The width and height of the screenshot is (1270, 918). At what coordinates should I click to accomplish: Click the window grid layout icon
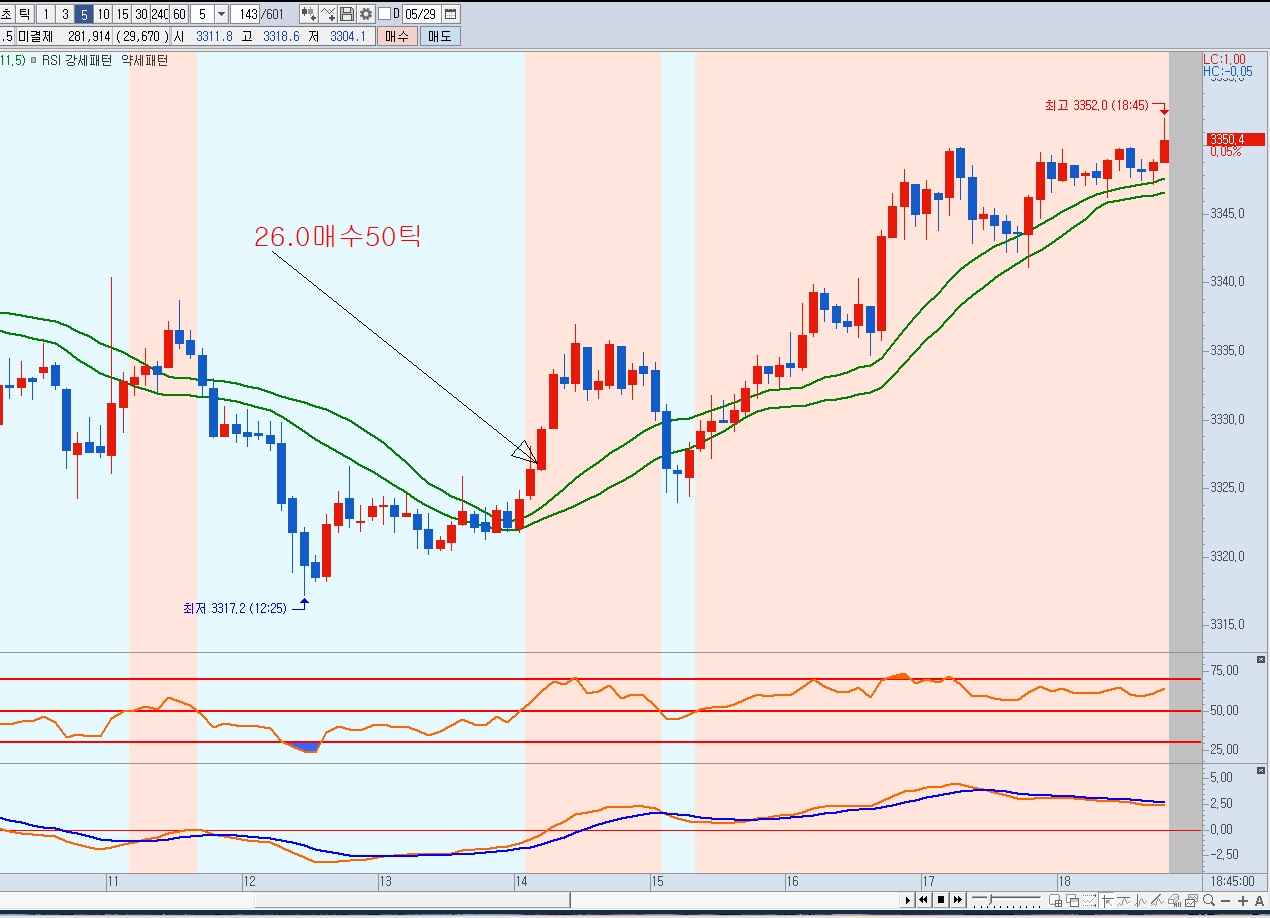1055,900
